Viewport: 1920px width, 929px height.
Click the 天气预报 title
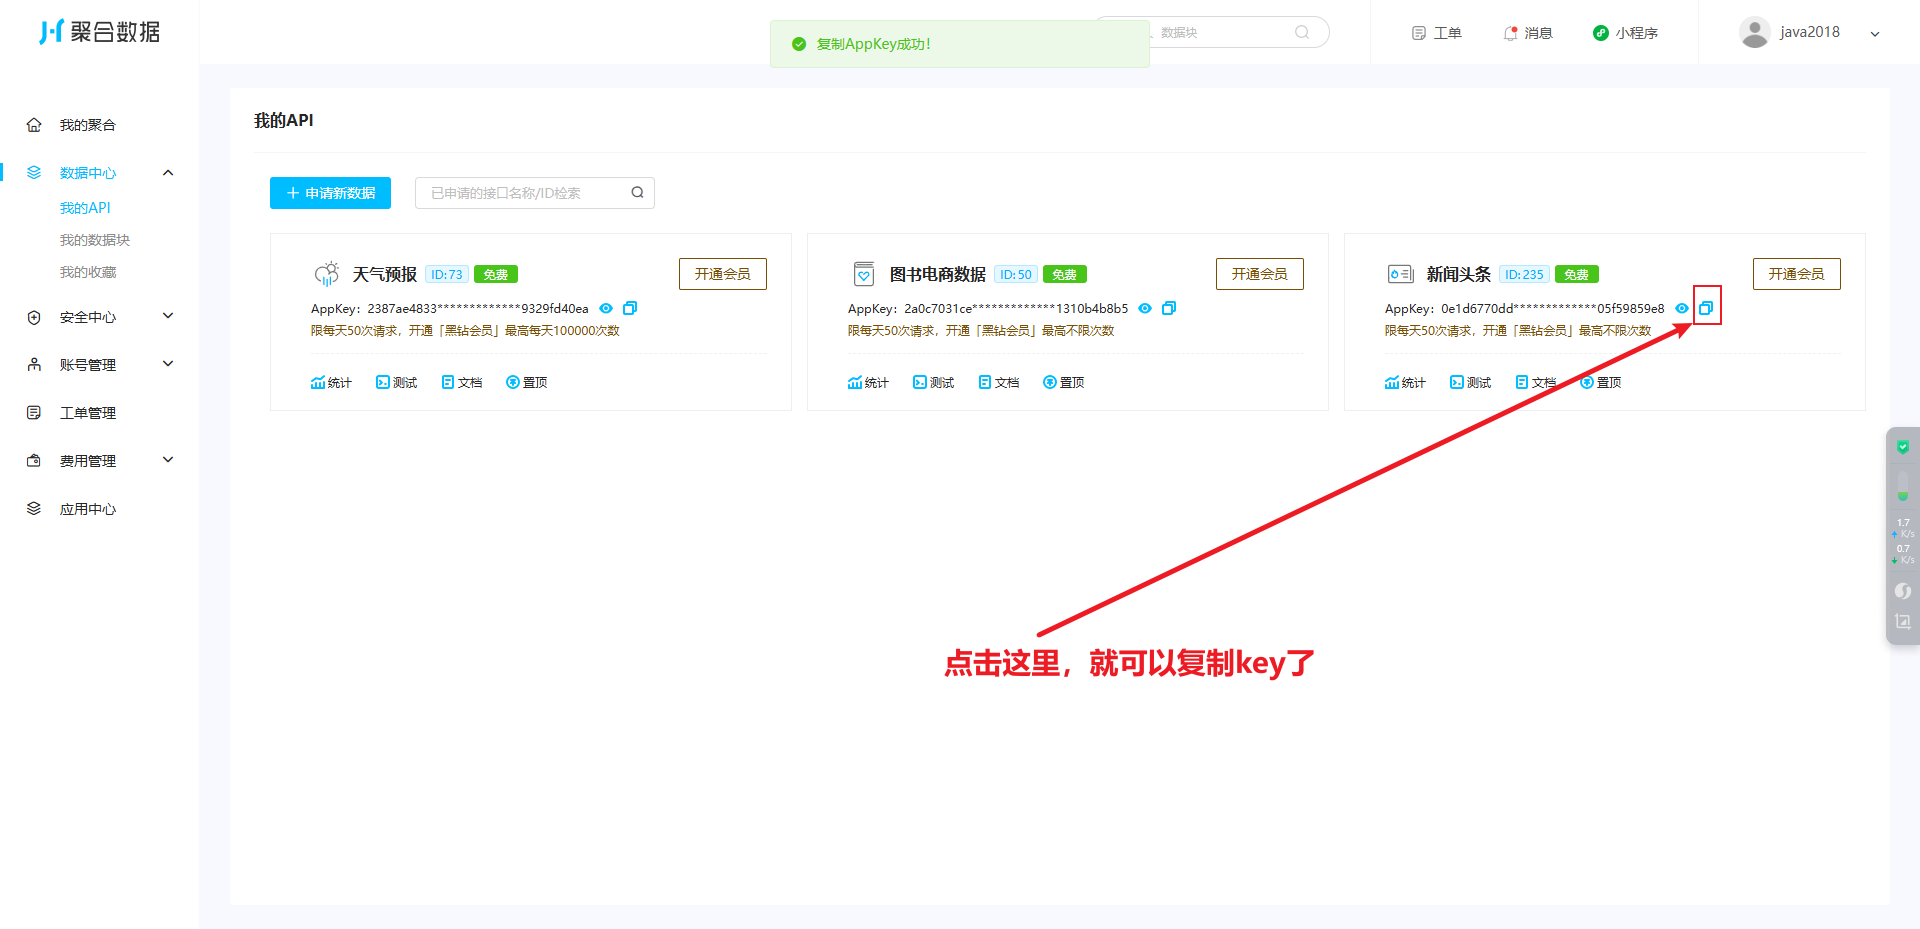coord(384,274)
